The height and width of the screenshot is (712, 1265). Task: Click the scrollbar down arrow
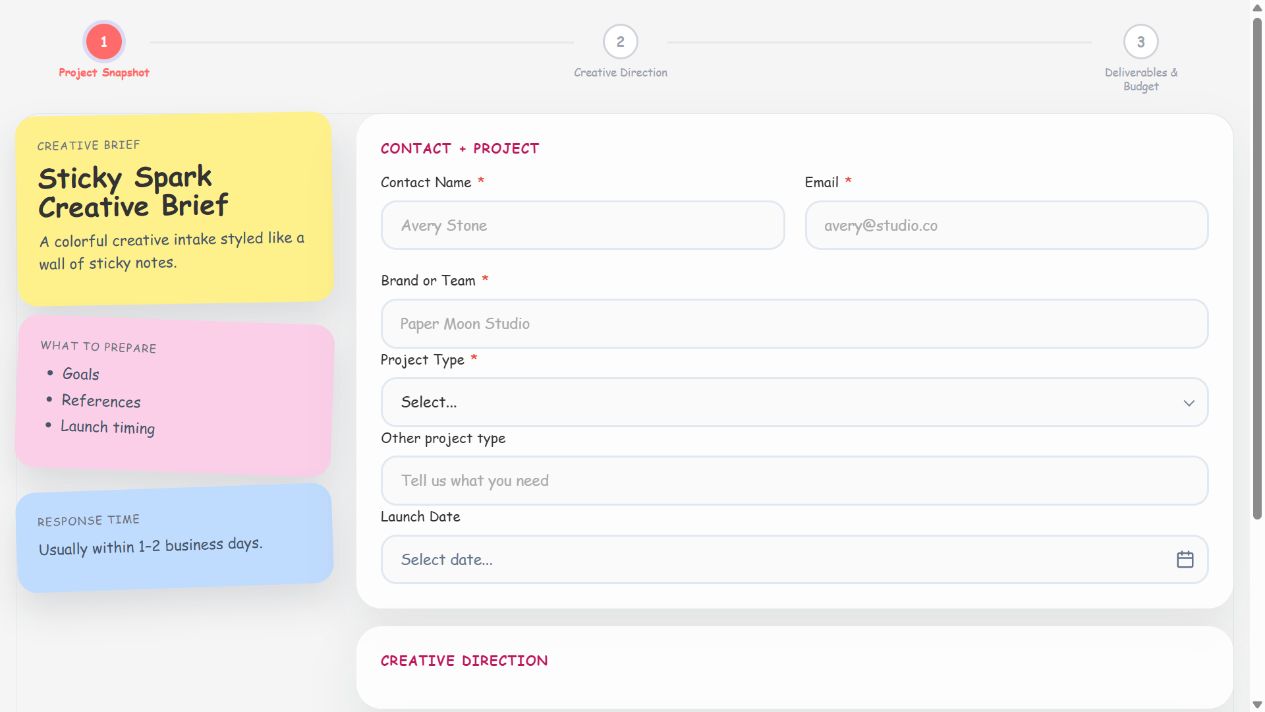[x=1257, y=705]
